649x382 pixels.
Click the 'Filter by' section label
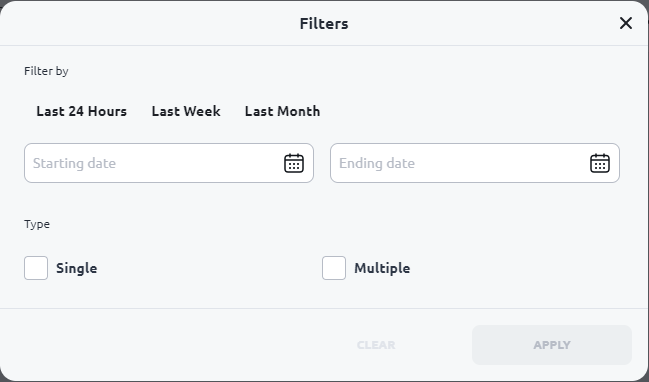coord(46,71)
